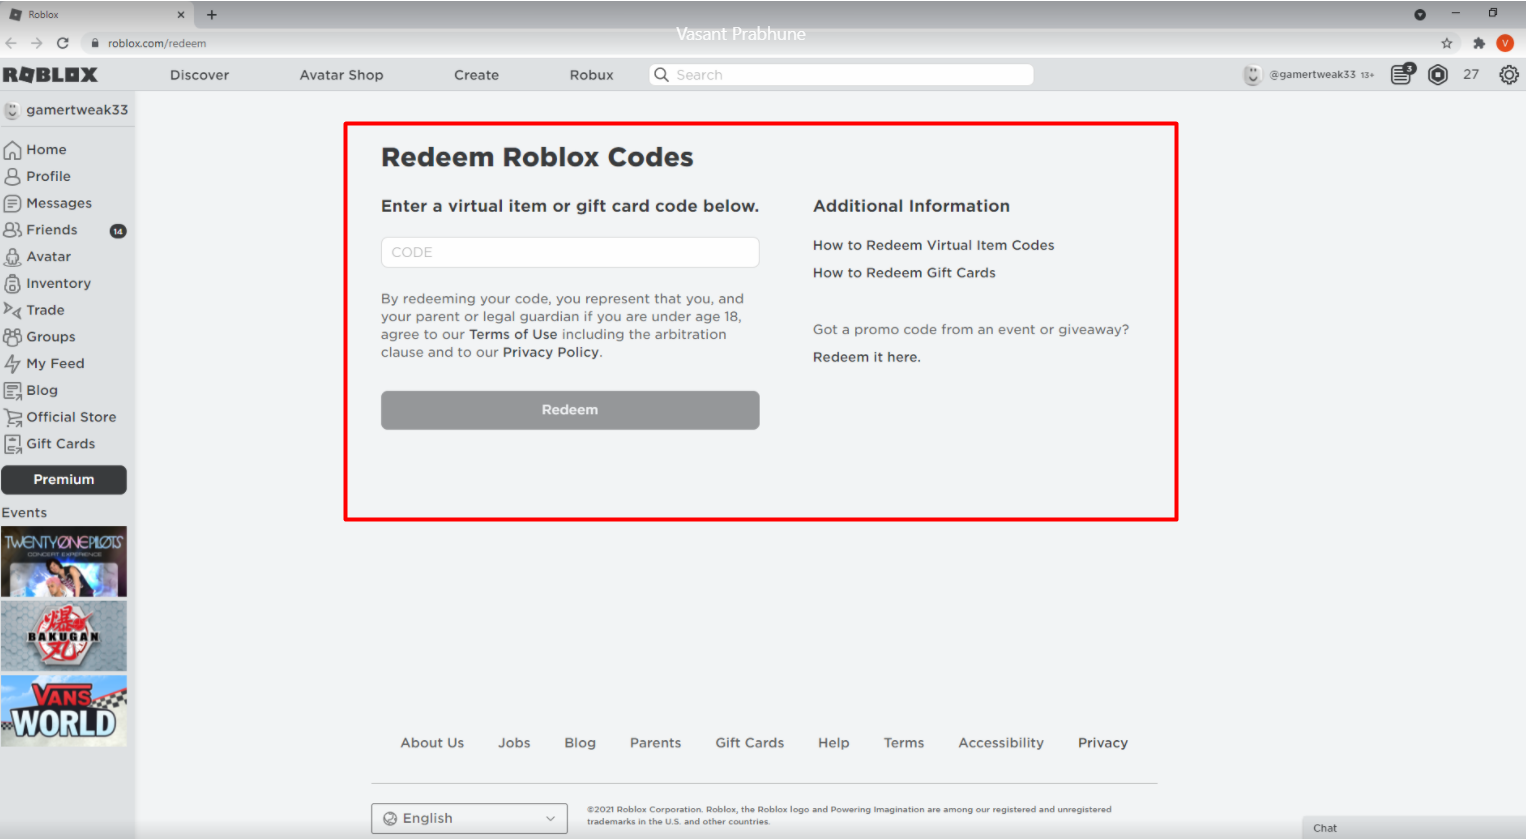
Task: Click the gamertweak33 username in sidebar
Action: (77, 110)
